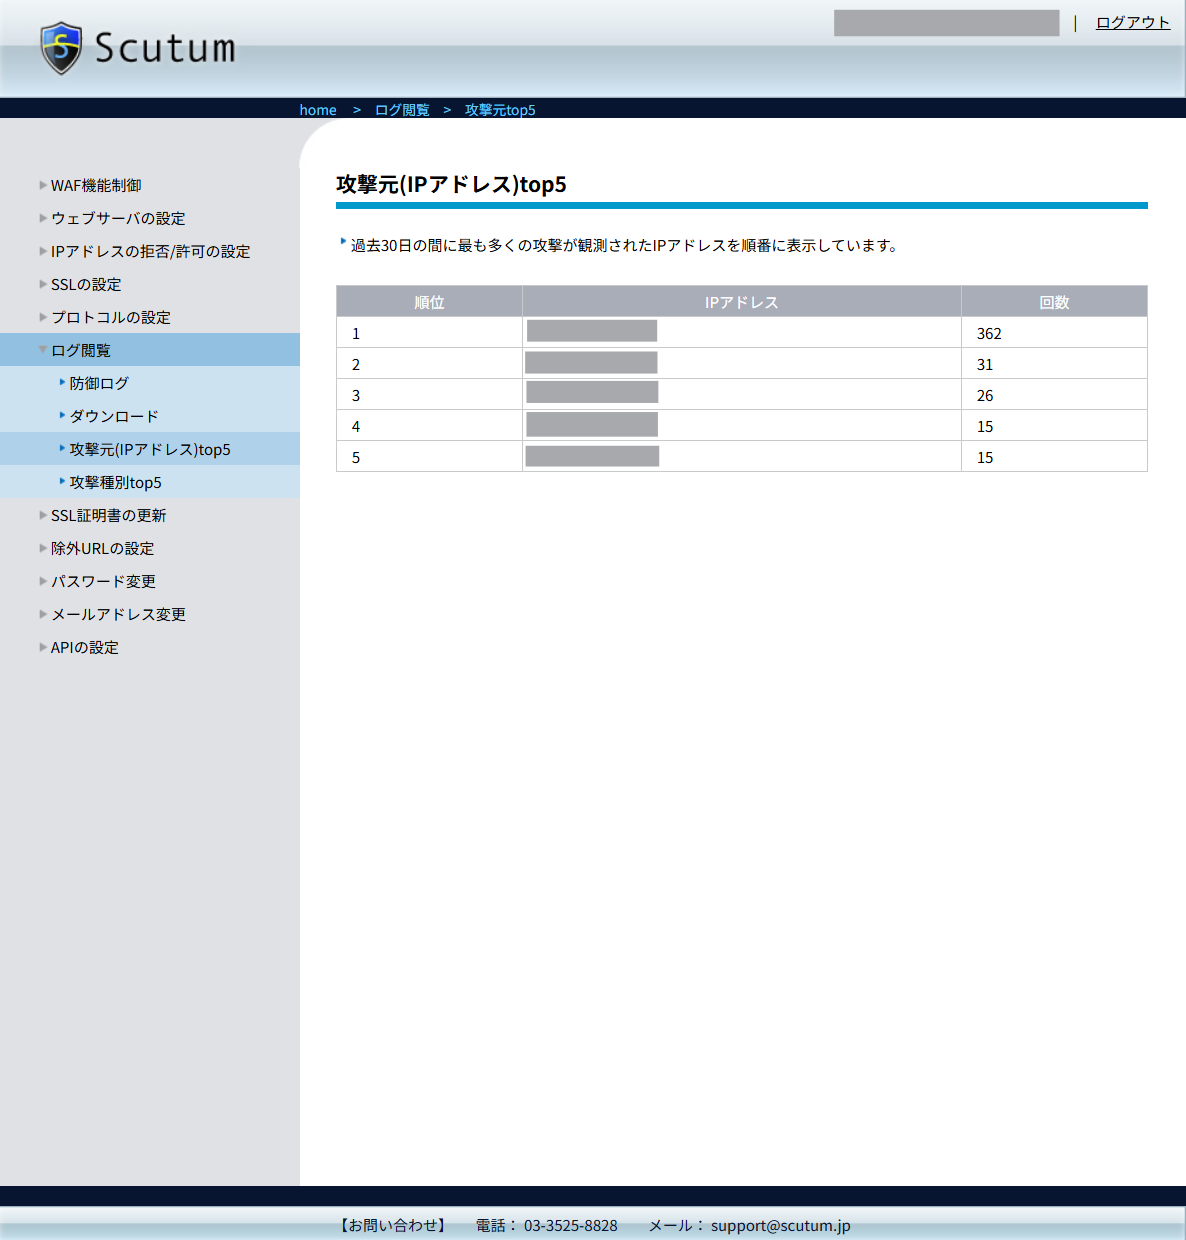The image size is (1186, 1240).
Task: Select 攻撃種別top5 submenu item
Action: click(115, 482)
